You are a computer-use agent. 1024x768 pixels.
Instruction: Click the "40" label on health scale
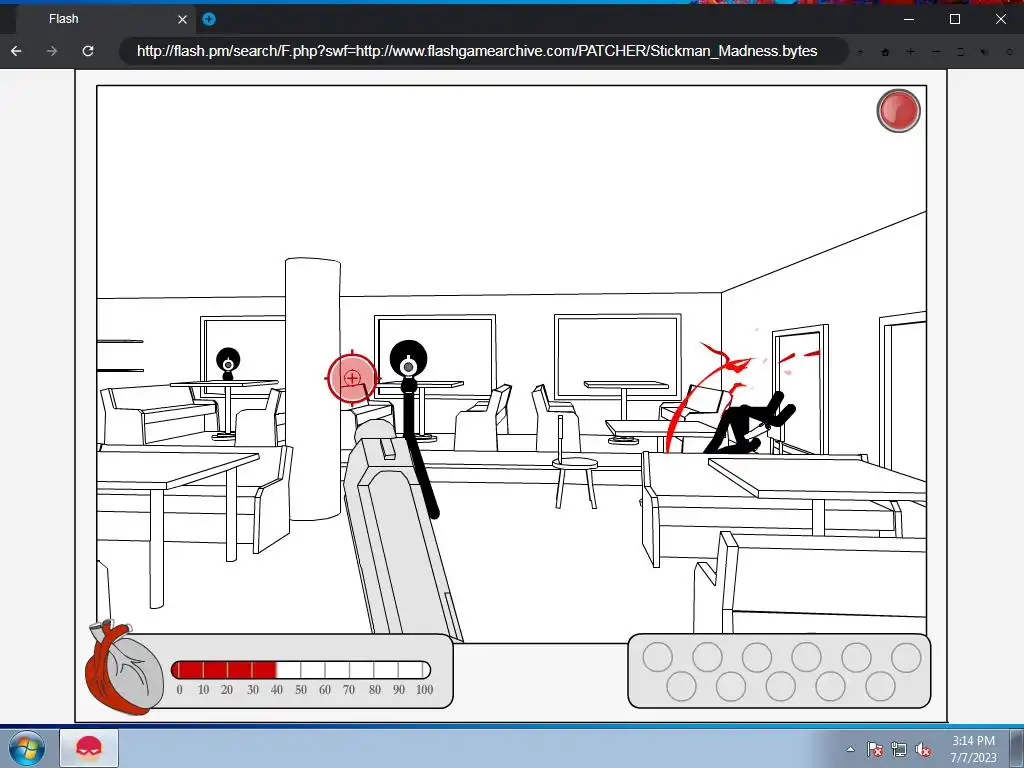pyautogui.click(x=277, y=690)
